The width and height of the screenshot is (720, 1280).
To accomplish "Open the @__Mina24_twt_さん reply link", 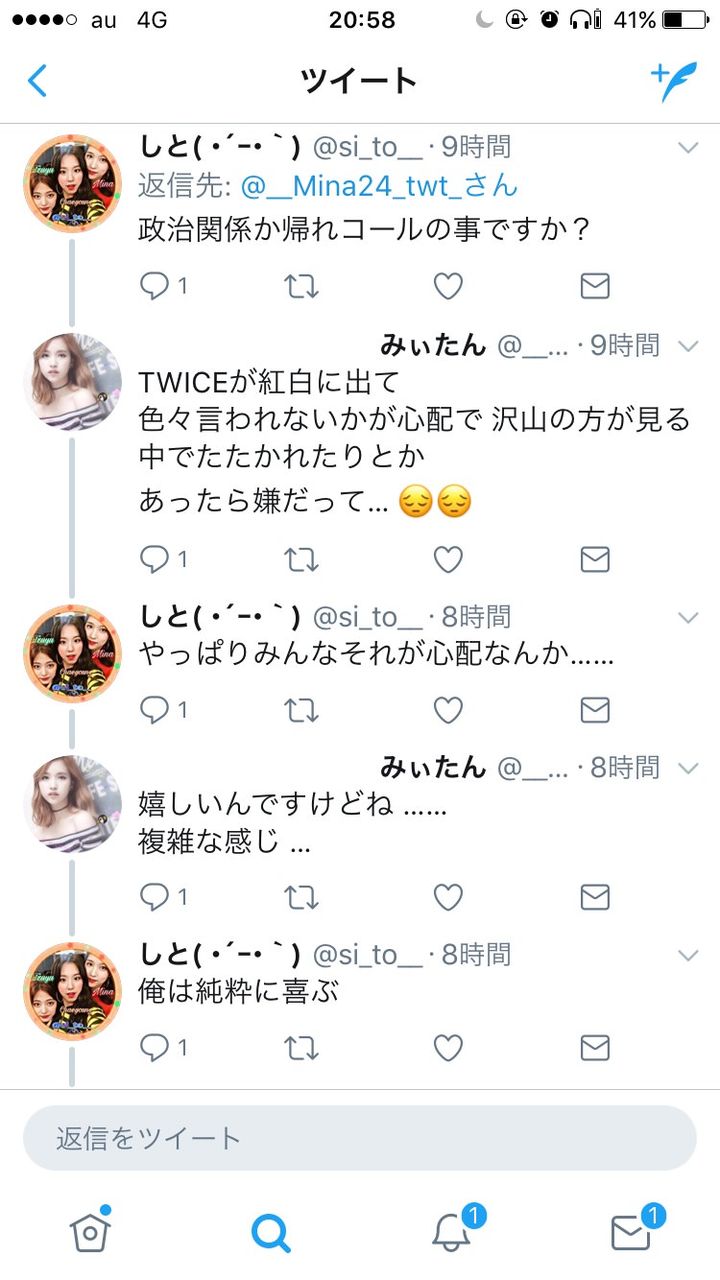I will point(379,184).
